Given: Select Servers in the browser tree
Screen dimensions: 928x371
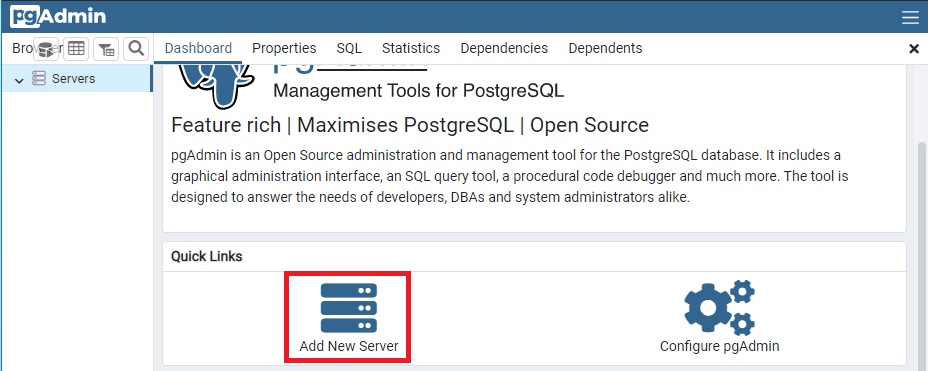Looking at the screenshot, I should click(x=73, y=79).
